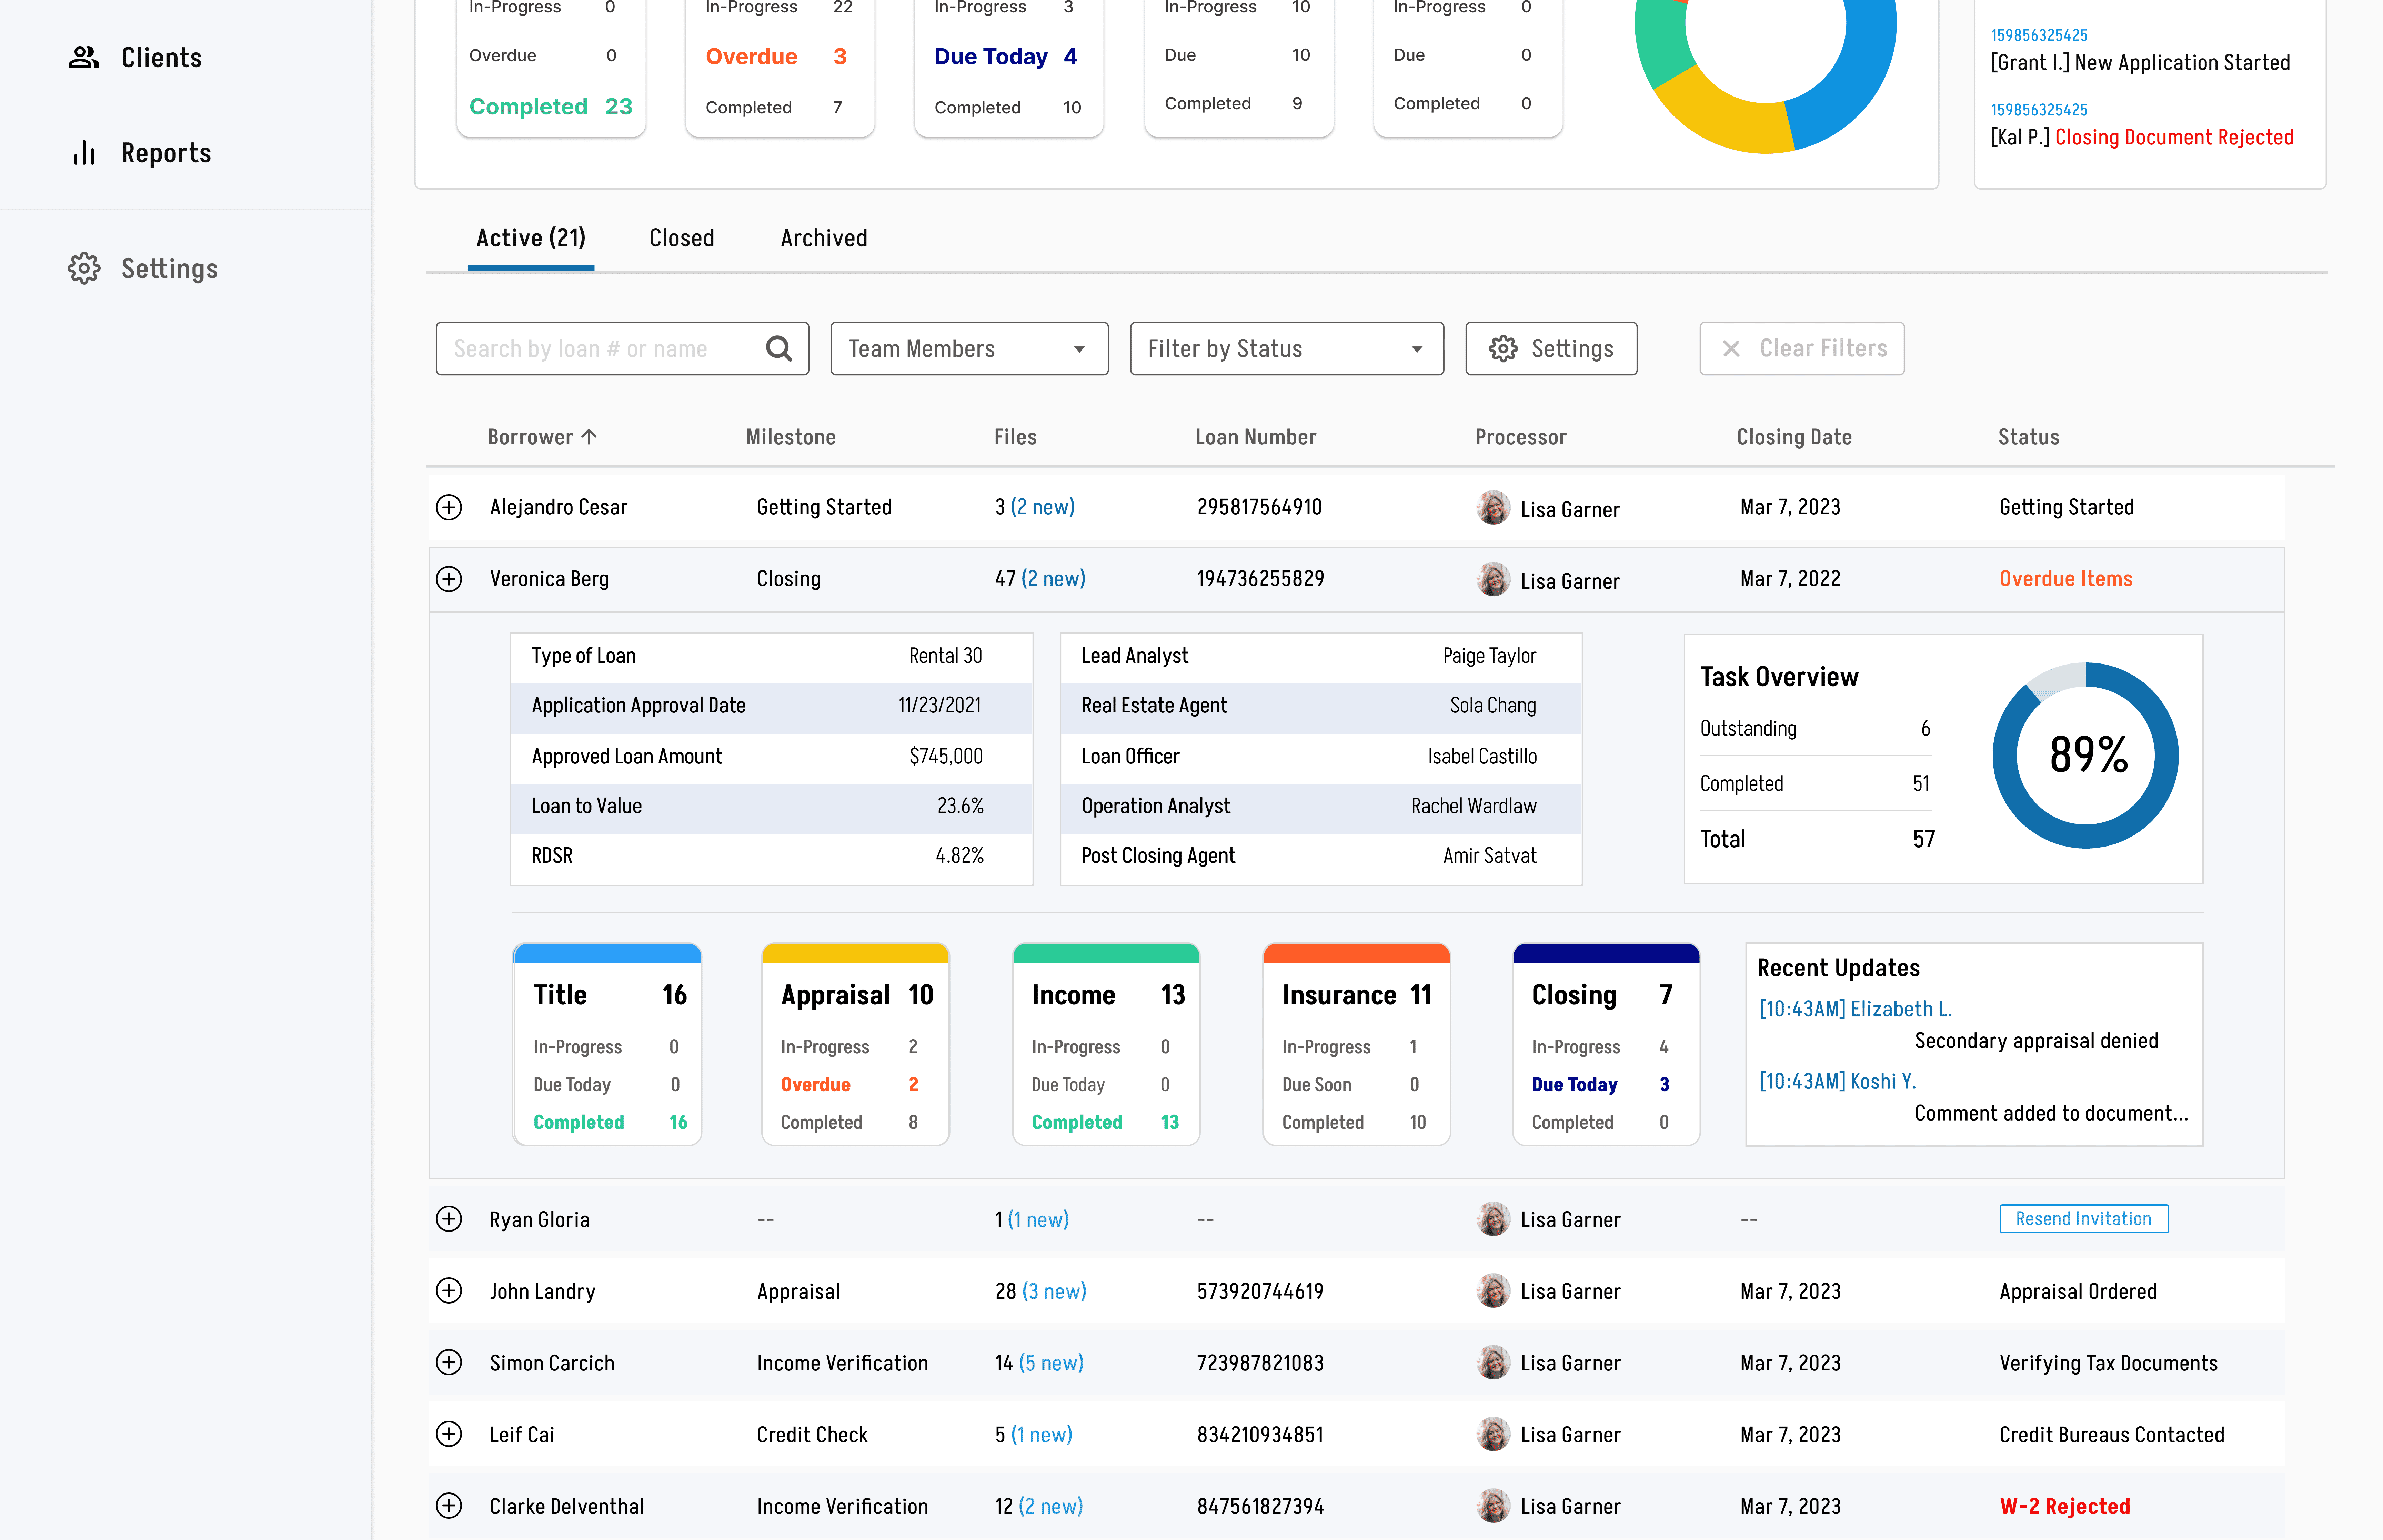The width and height of the screenshot is (2383, 1540).
Task: Expand the Simon Carcich loan row
Action: (x=449, y=1362)
